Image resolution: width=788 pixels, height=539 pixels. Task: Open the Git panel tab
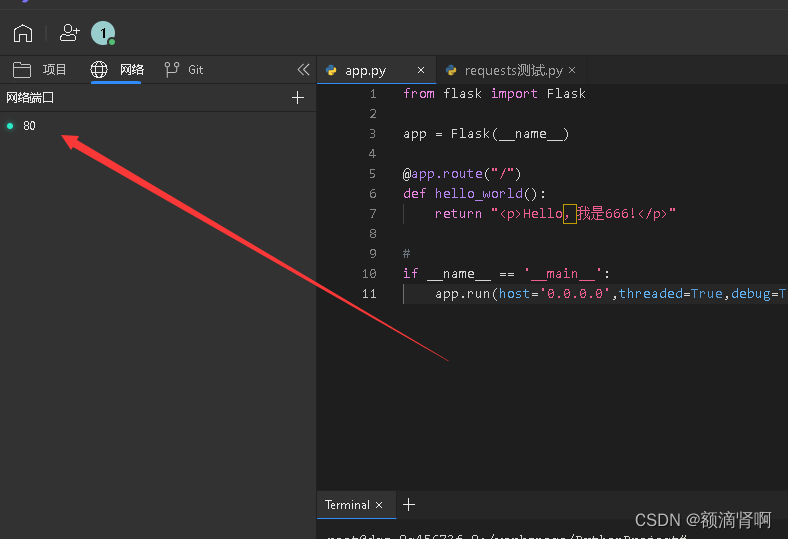pyautogui.click(x=184, y=69)
